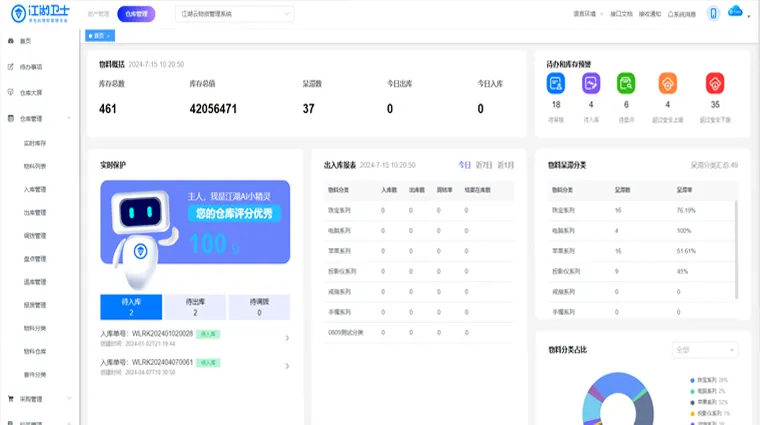Screen dimensions: 760x425
Task: Open arrow for order WLRK202404070061
Action: pyautogui.click(x=287, y=366)
